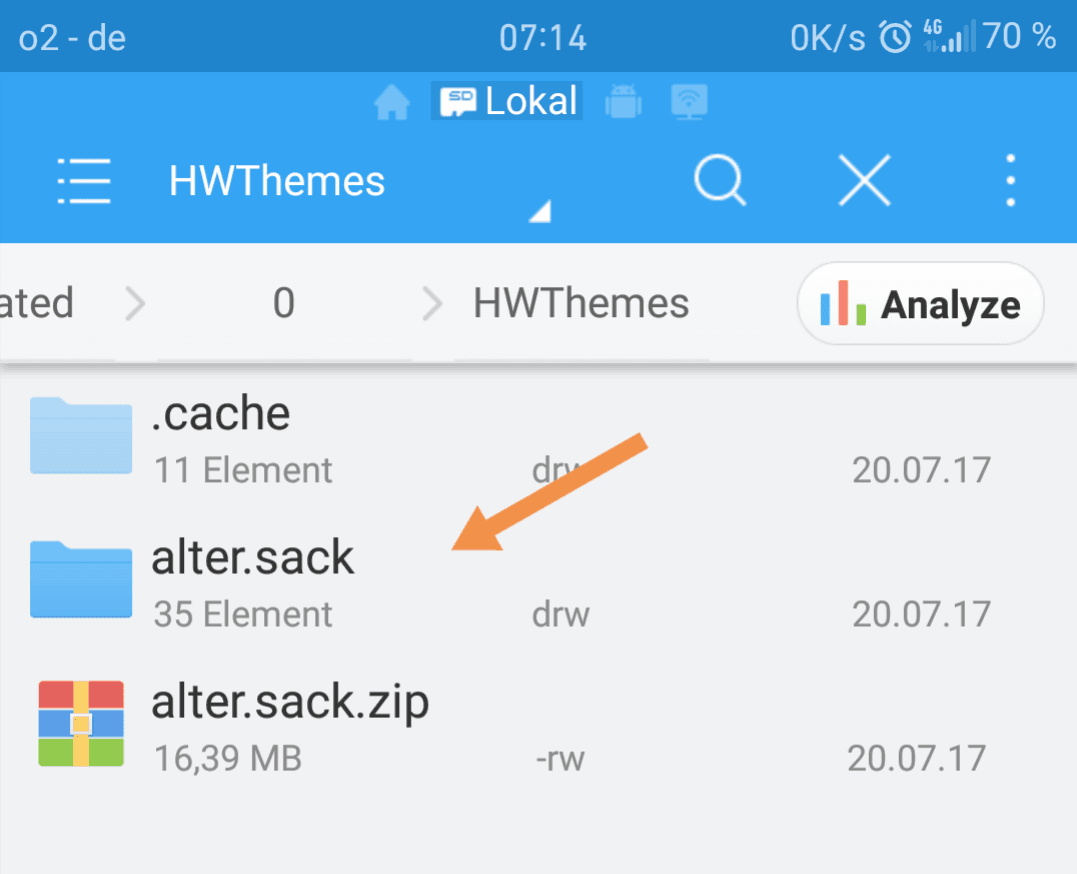Close the current HWThemes window
This screenshot has width=1077, height=874.
click(864, 180)
